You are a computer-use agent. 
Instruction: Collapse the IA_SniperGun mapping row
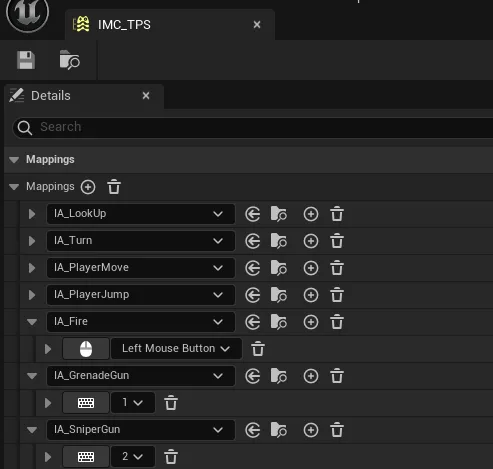point(32,430)
